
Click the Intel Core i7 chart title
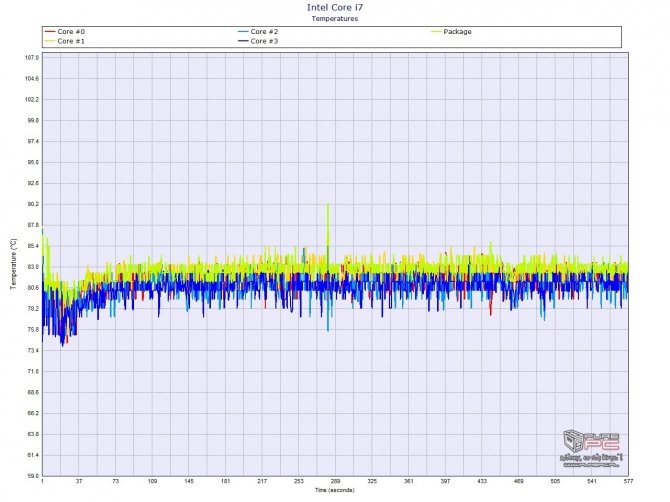pyautogui.click(x=335, y=7)
